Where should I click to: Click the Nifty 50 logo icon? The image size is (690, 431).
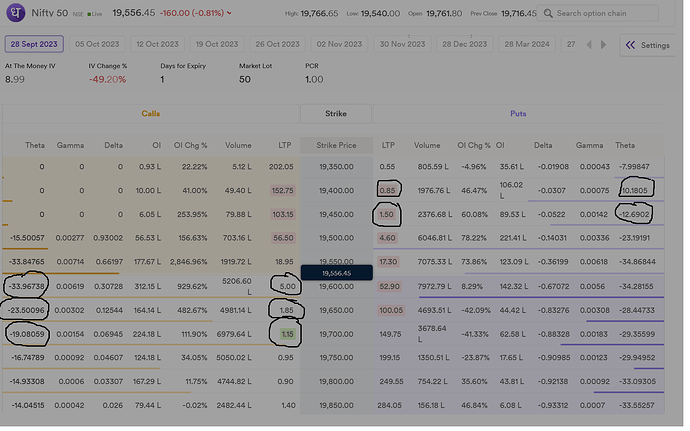tap(15, 14)
